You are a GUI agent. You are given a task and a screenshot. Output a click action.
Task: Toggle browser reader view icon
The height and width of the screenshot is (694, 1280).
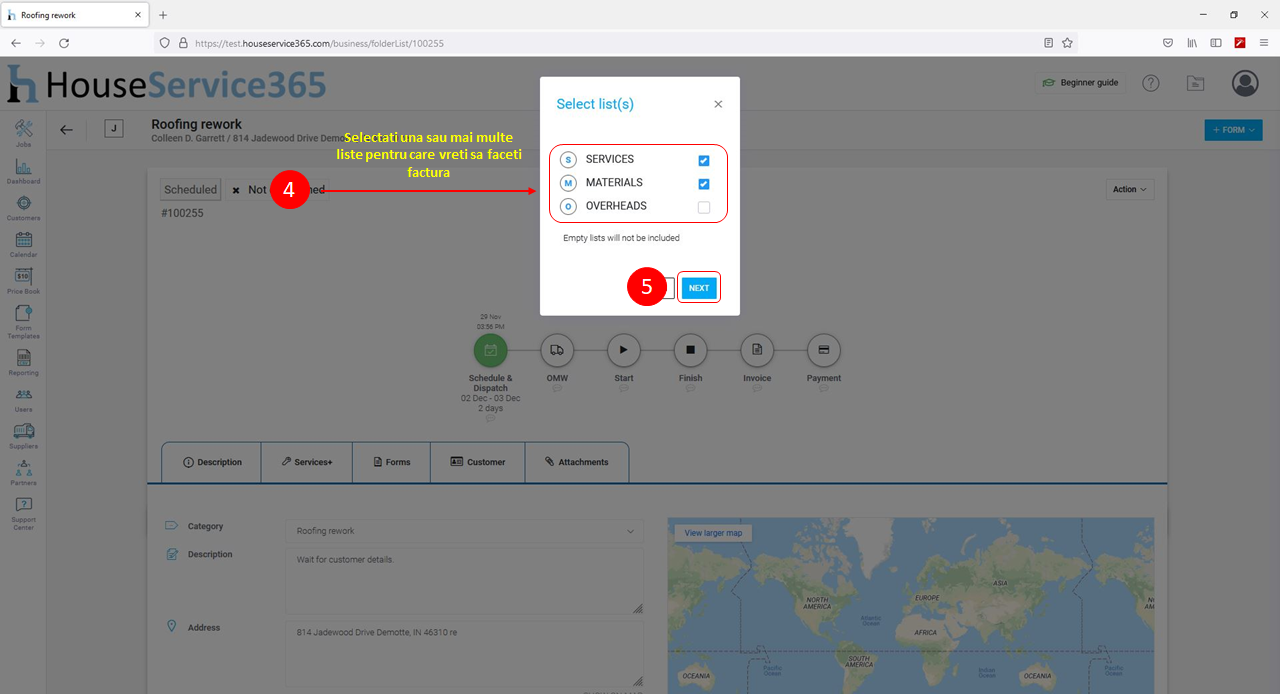click(1048, 43)
